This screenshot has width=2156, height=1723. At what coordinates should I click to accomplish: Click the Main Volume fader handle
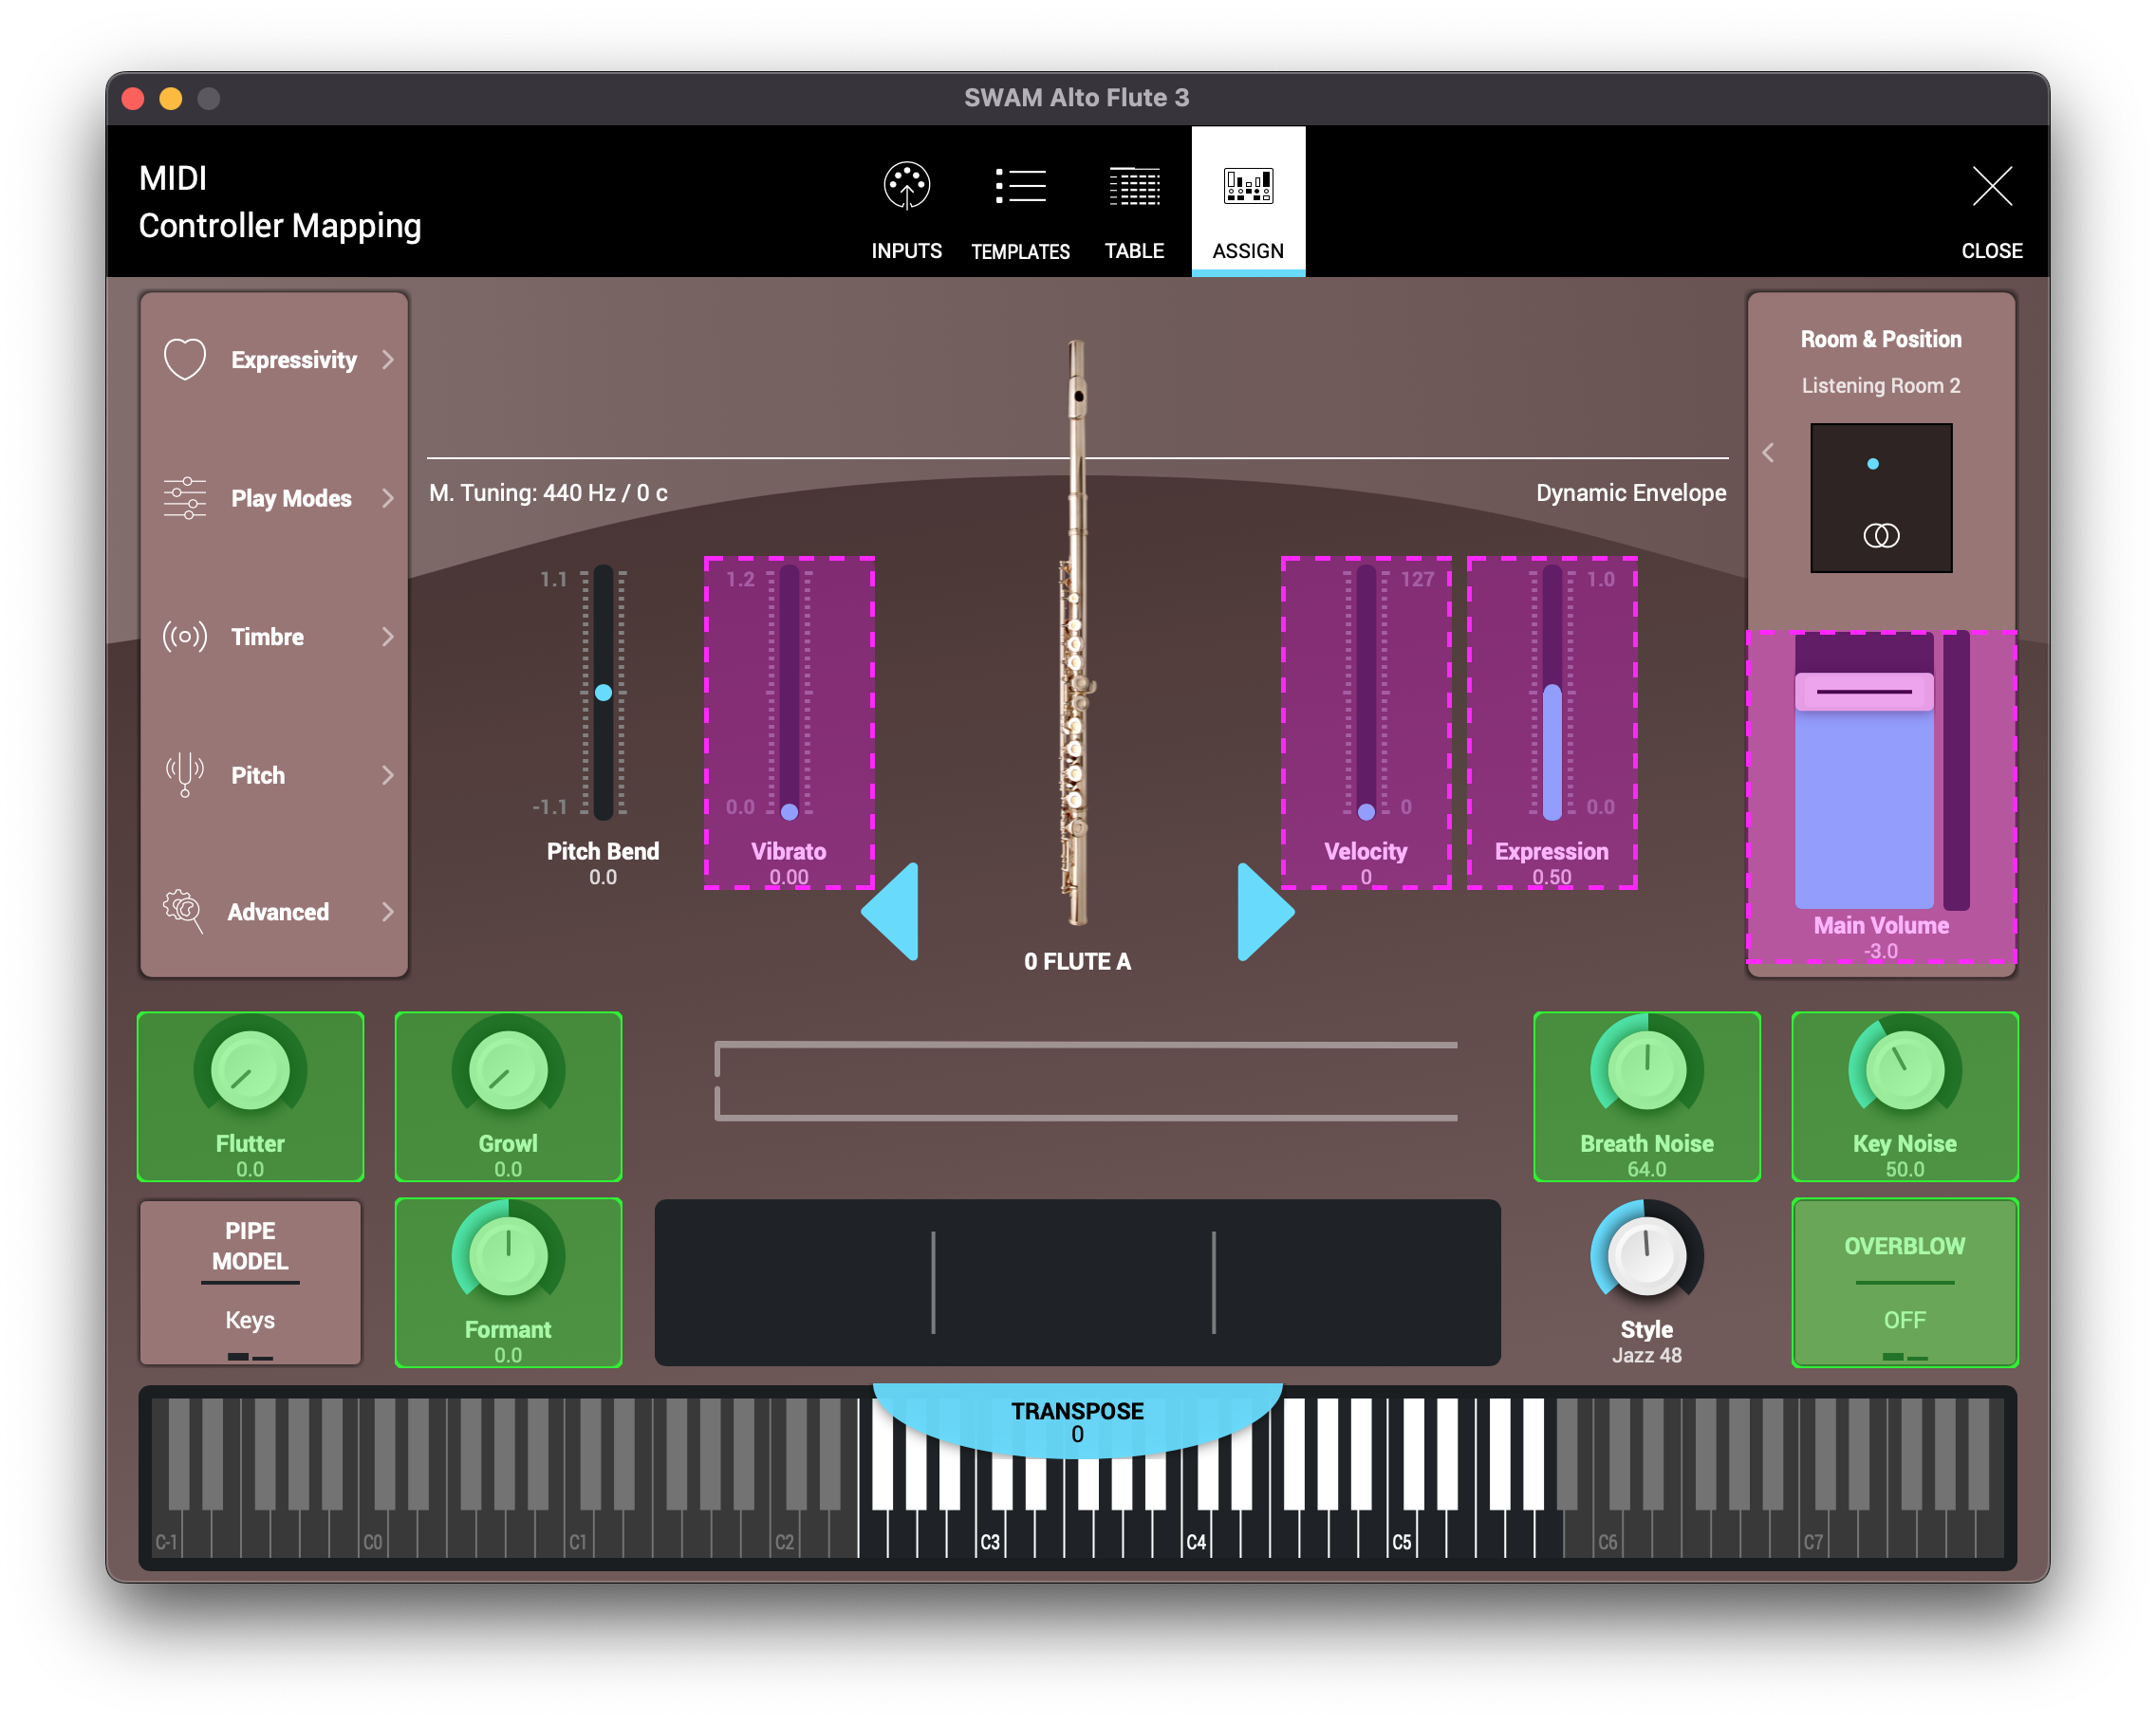pos(1864,692)
